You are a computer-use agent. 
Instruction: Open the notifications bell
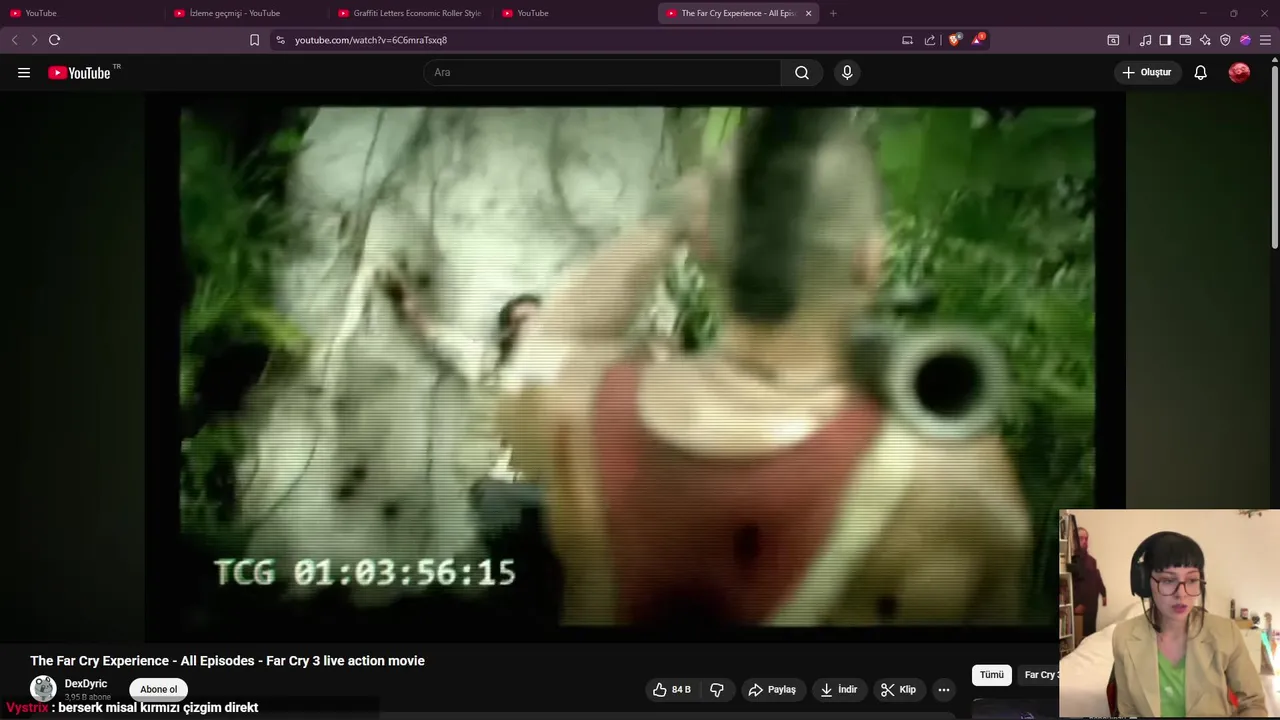(x=1201, y=72)
